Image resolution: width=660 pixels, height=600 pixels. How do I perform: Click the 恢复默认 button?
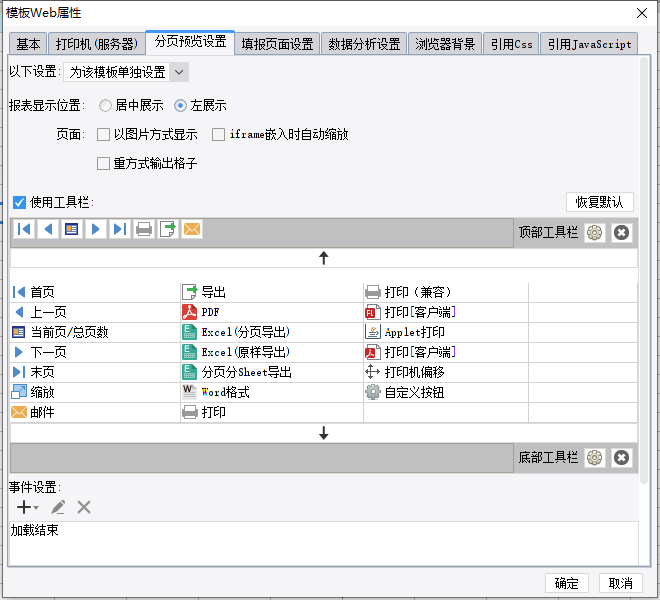[599, 203]
